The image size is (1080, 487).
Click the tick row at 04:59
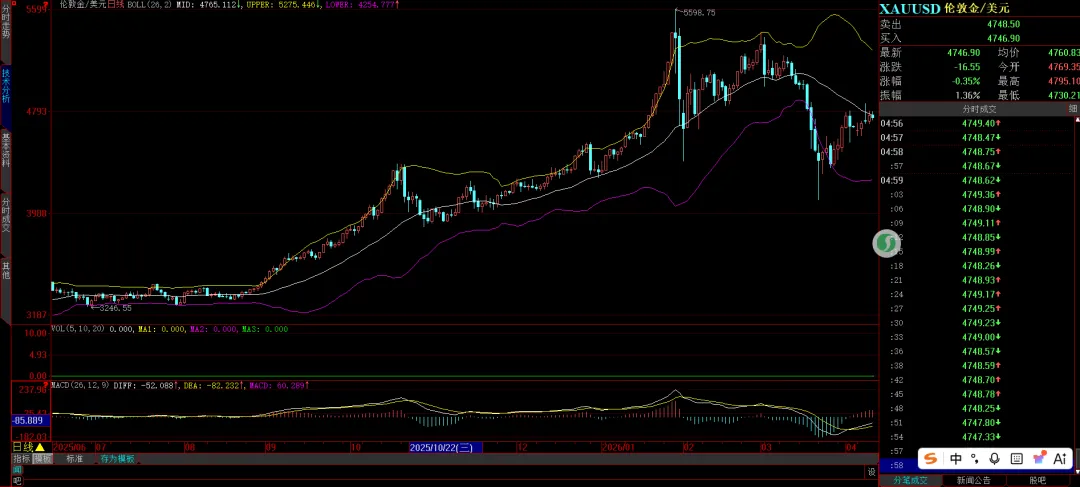[979, 180]
